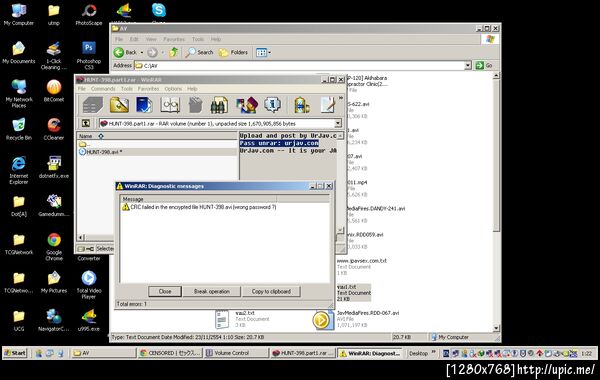This screenshot has width=600, height=380.
Task: Click the Up folder icon in Explorer
Action: 173,52
